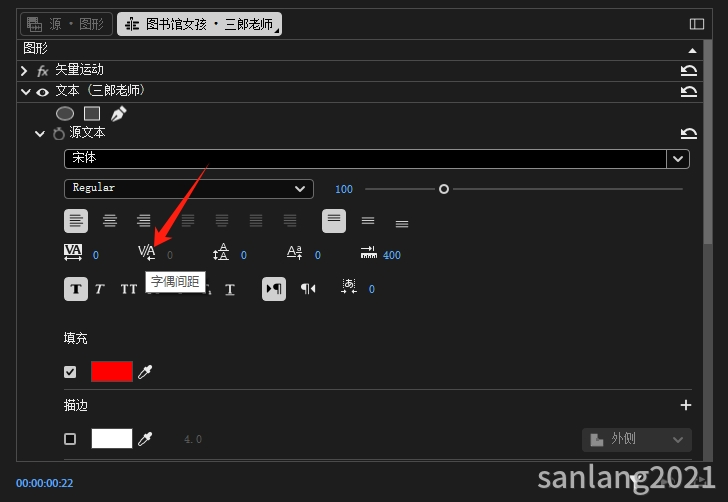The width and height of the screenshot is (728, 502).
Task: Create a 4-point rectangle mask
Action: (92, 113)
